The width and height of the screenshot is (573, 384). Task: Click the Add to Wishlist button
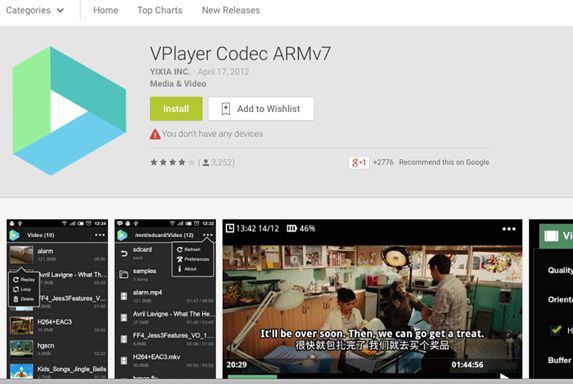pyautogui.click(x=261, y=109)
